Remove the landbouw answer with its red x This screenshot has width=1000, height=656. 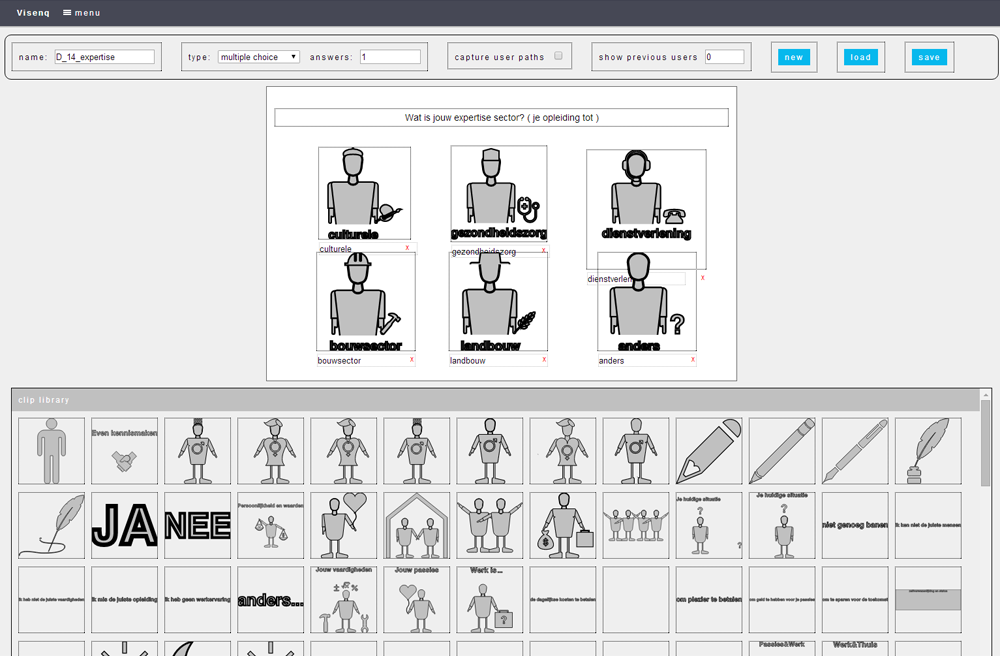tap(544, 360)
